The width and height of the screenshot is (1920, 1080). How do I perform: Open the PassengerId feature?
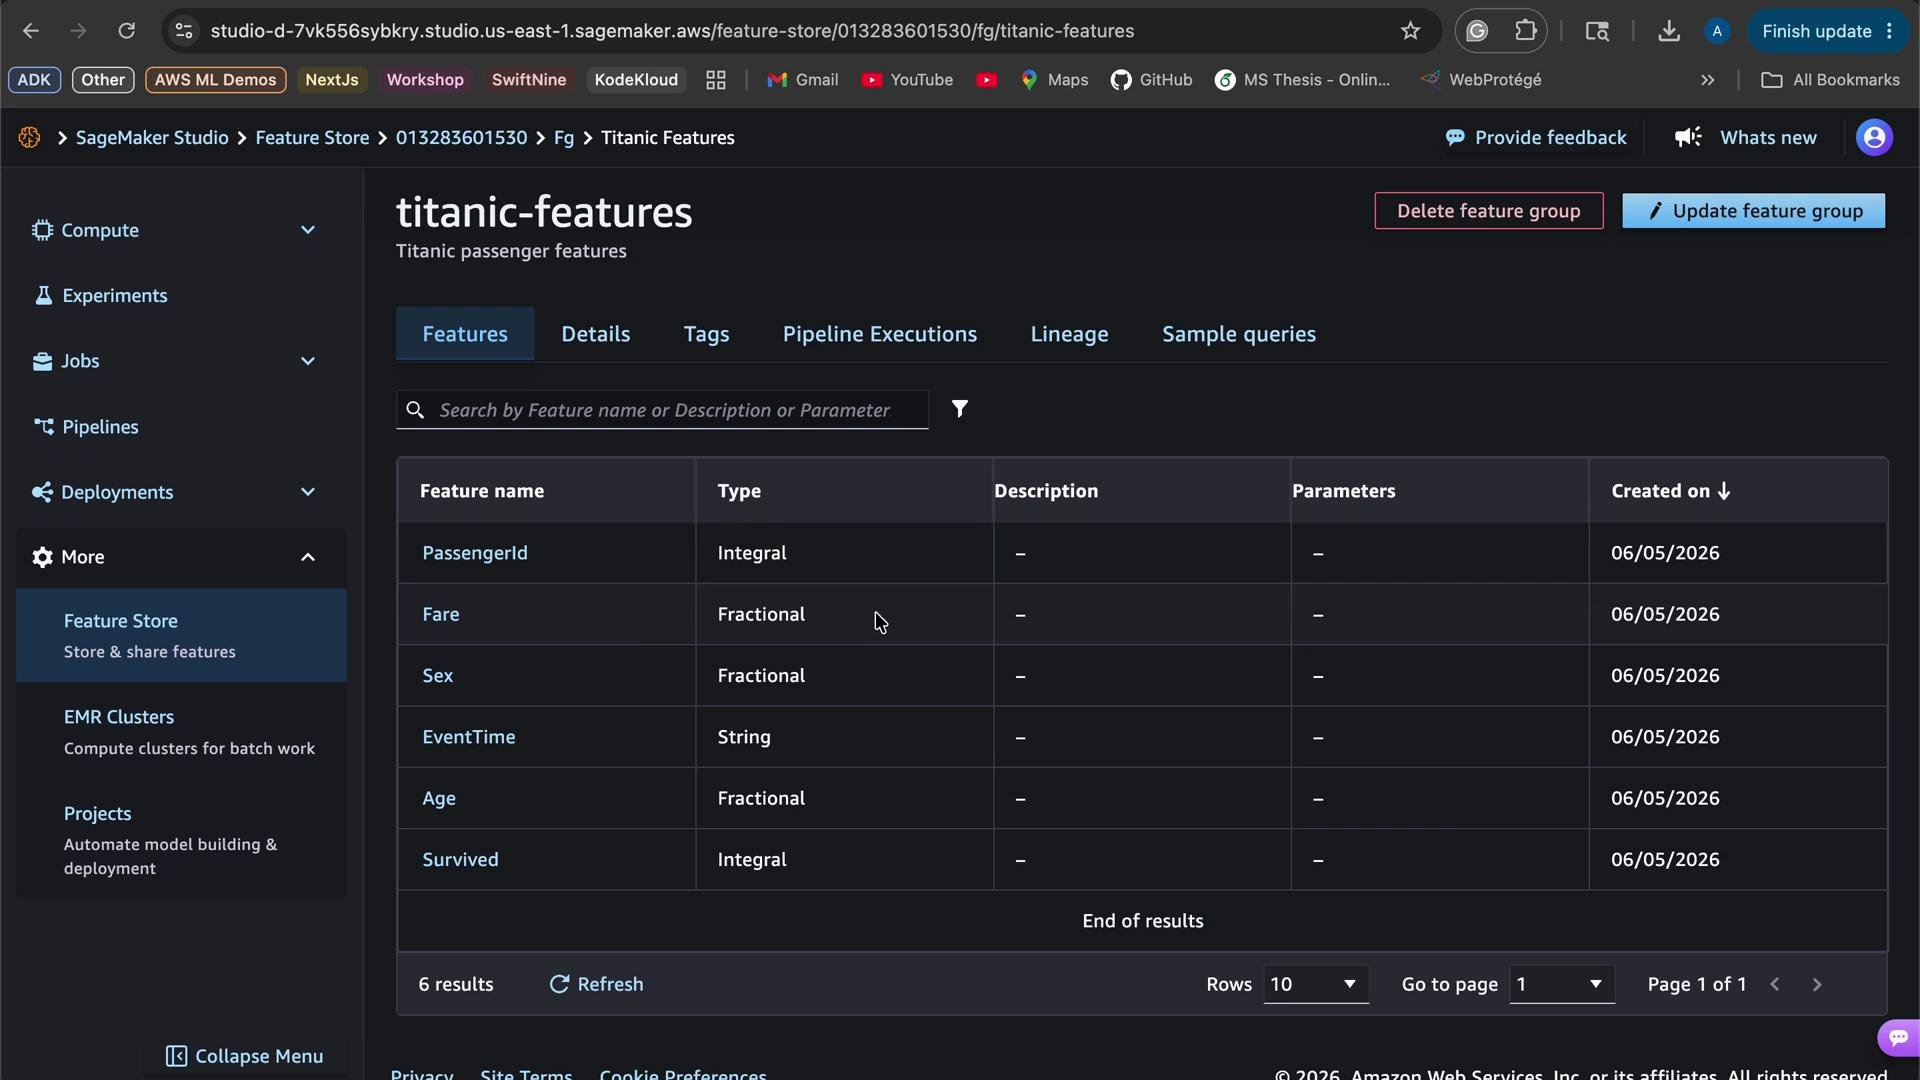474,553
